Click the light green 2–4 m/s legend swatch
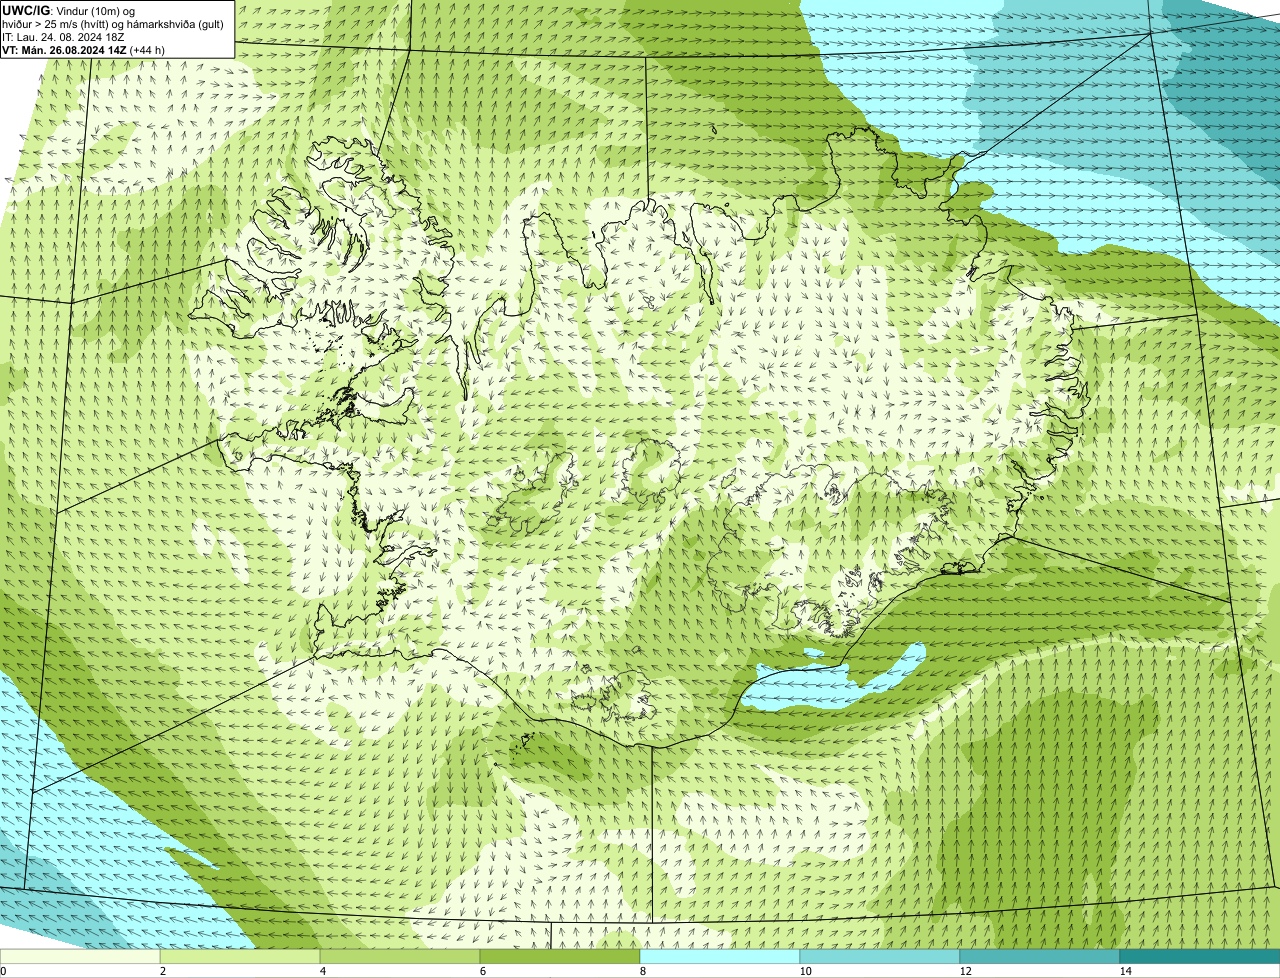The width and height of the screenshot is (1280, 978). 240,957
